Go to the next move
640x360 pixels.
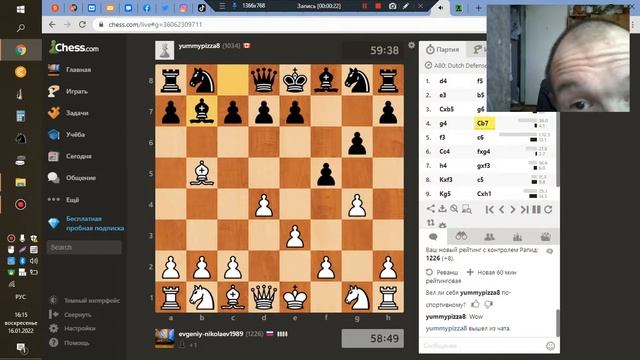click(x=513, y=209)
